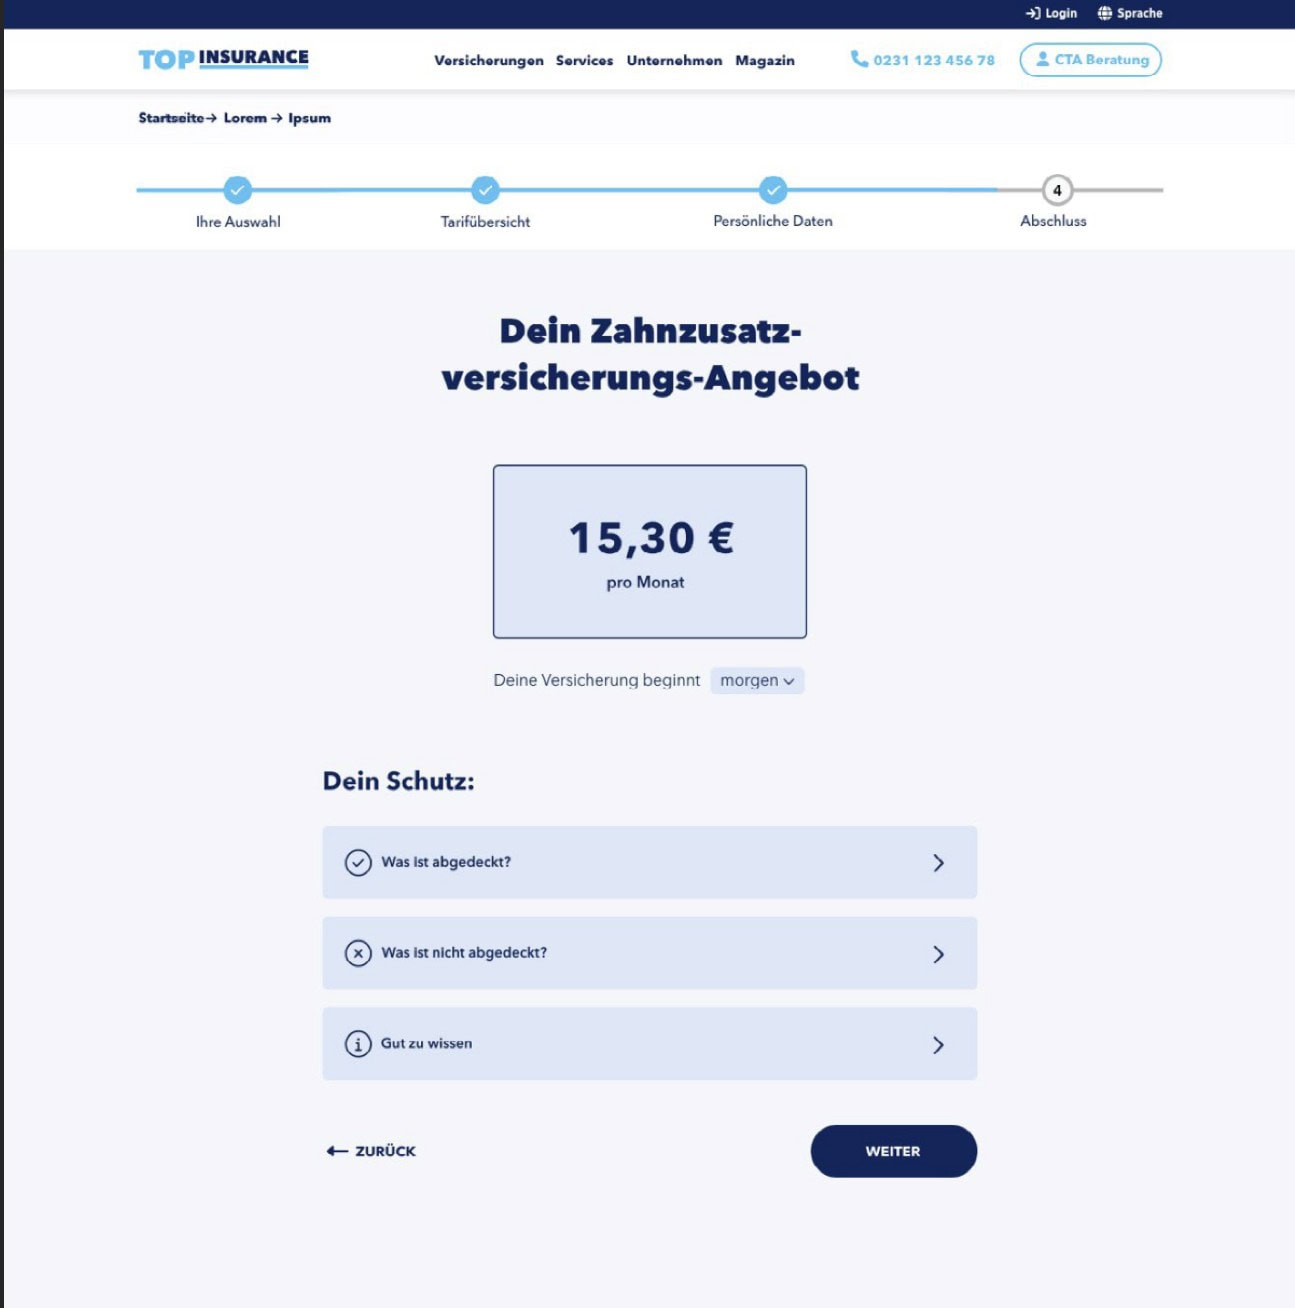This screenshot has height=1308, width=1295.
Task: Click the phone icon beside the number
Action: coord(859,59)
